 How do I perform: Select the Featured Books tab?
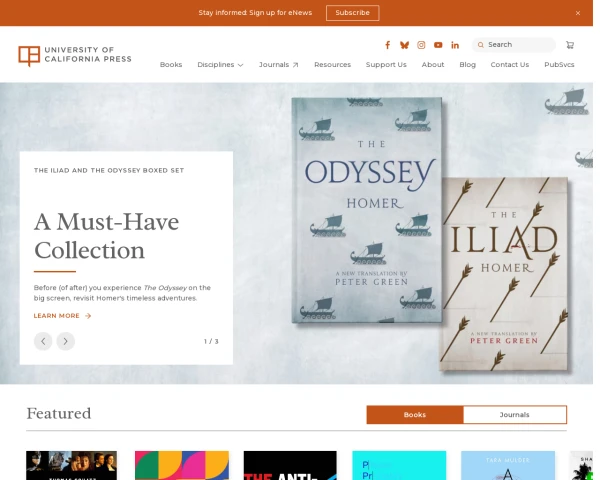click(415, 415)
